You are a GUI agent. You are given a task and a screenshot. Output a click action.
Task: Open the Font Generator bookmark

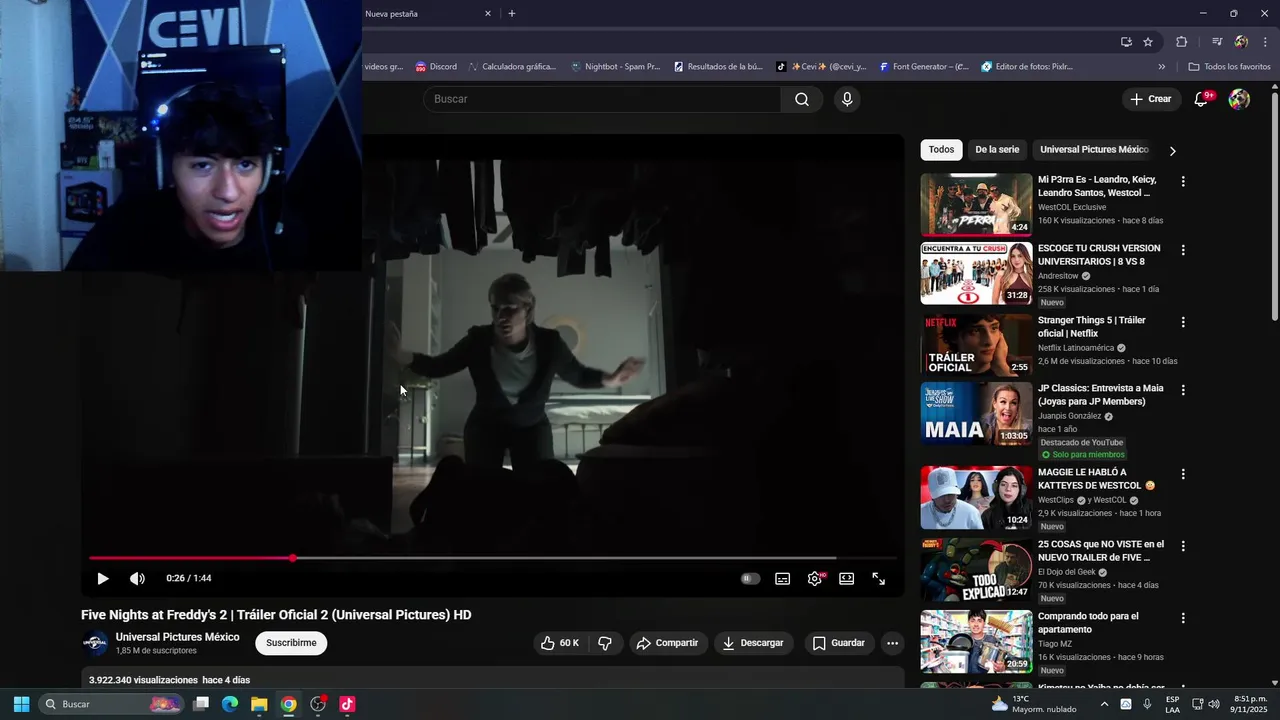[x=924, y=67]
